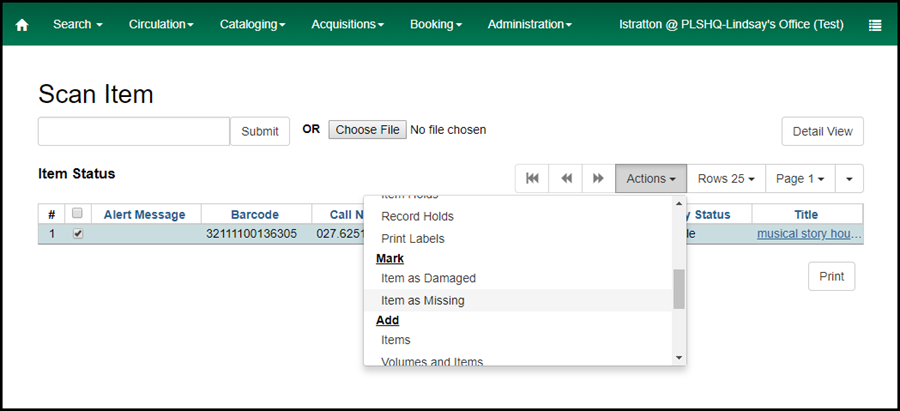Click the Print button
Image resolution: width=900 pixels, height=411 pixels.
(x=832, y=276)
